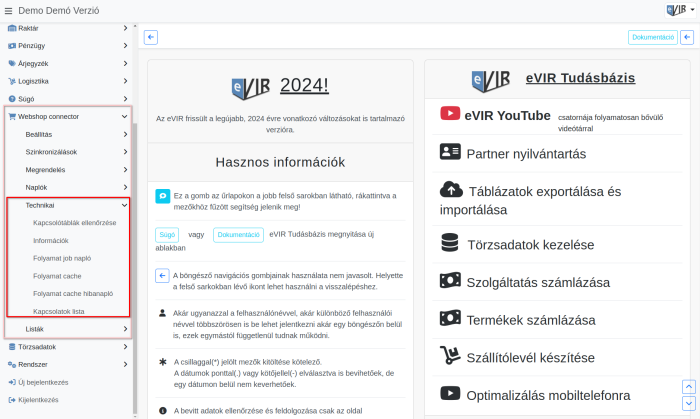Screen dimensions: 700x419
Task: Open Kapcsolótáblák ellenőrzése menu item
Action: pos(75,223)
